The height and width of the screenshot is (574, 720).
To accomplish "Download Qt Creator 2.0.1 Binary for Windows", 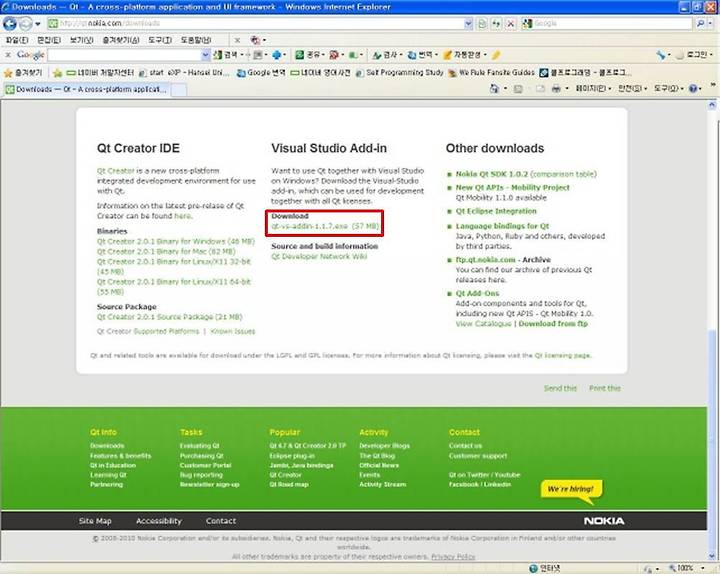I will [175, 242].
